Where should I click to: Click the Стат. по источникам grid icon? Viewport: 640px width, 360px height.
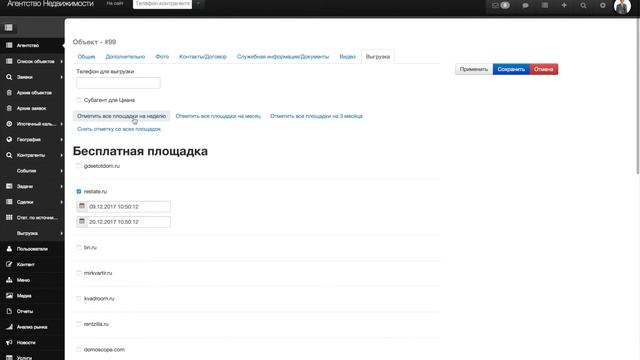[9, 218]
